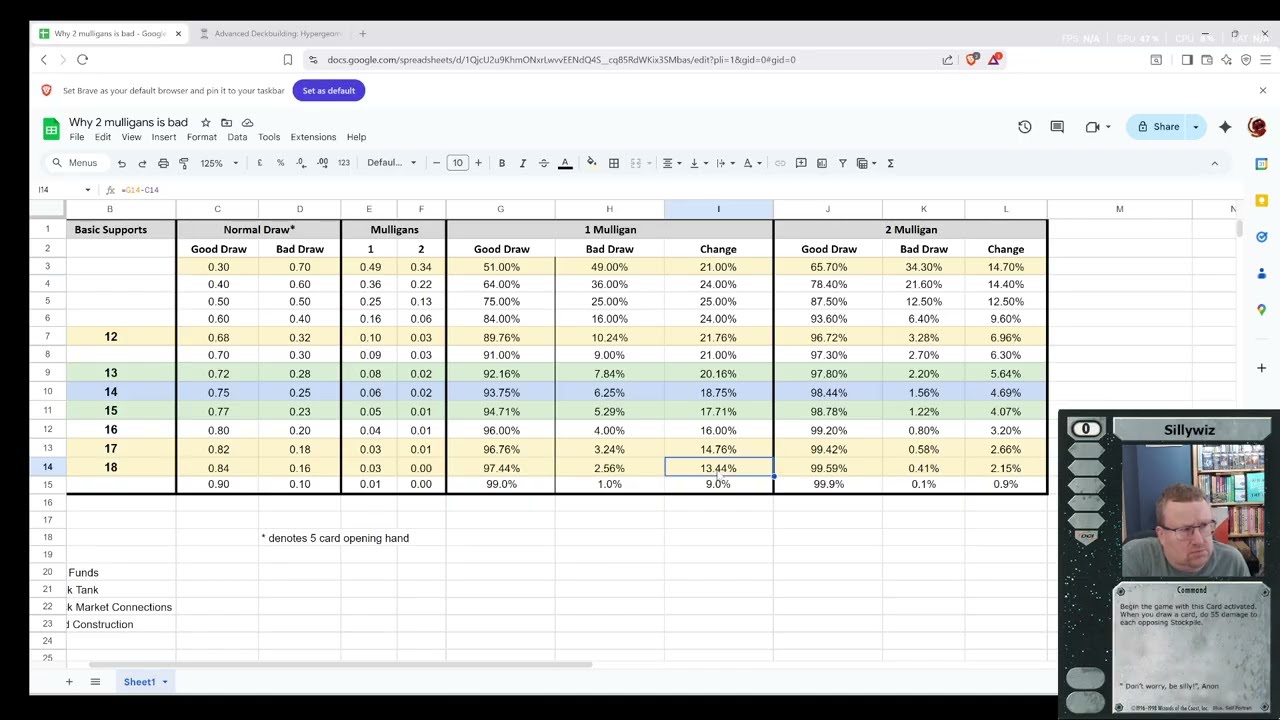Create a filter

pos(843,163)
